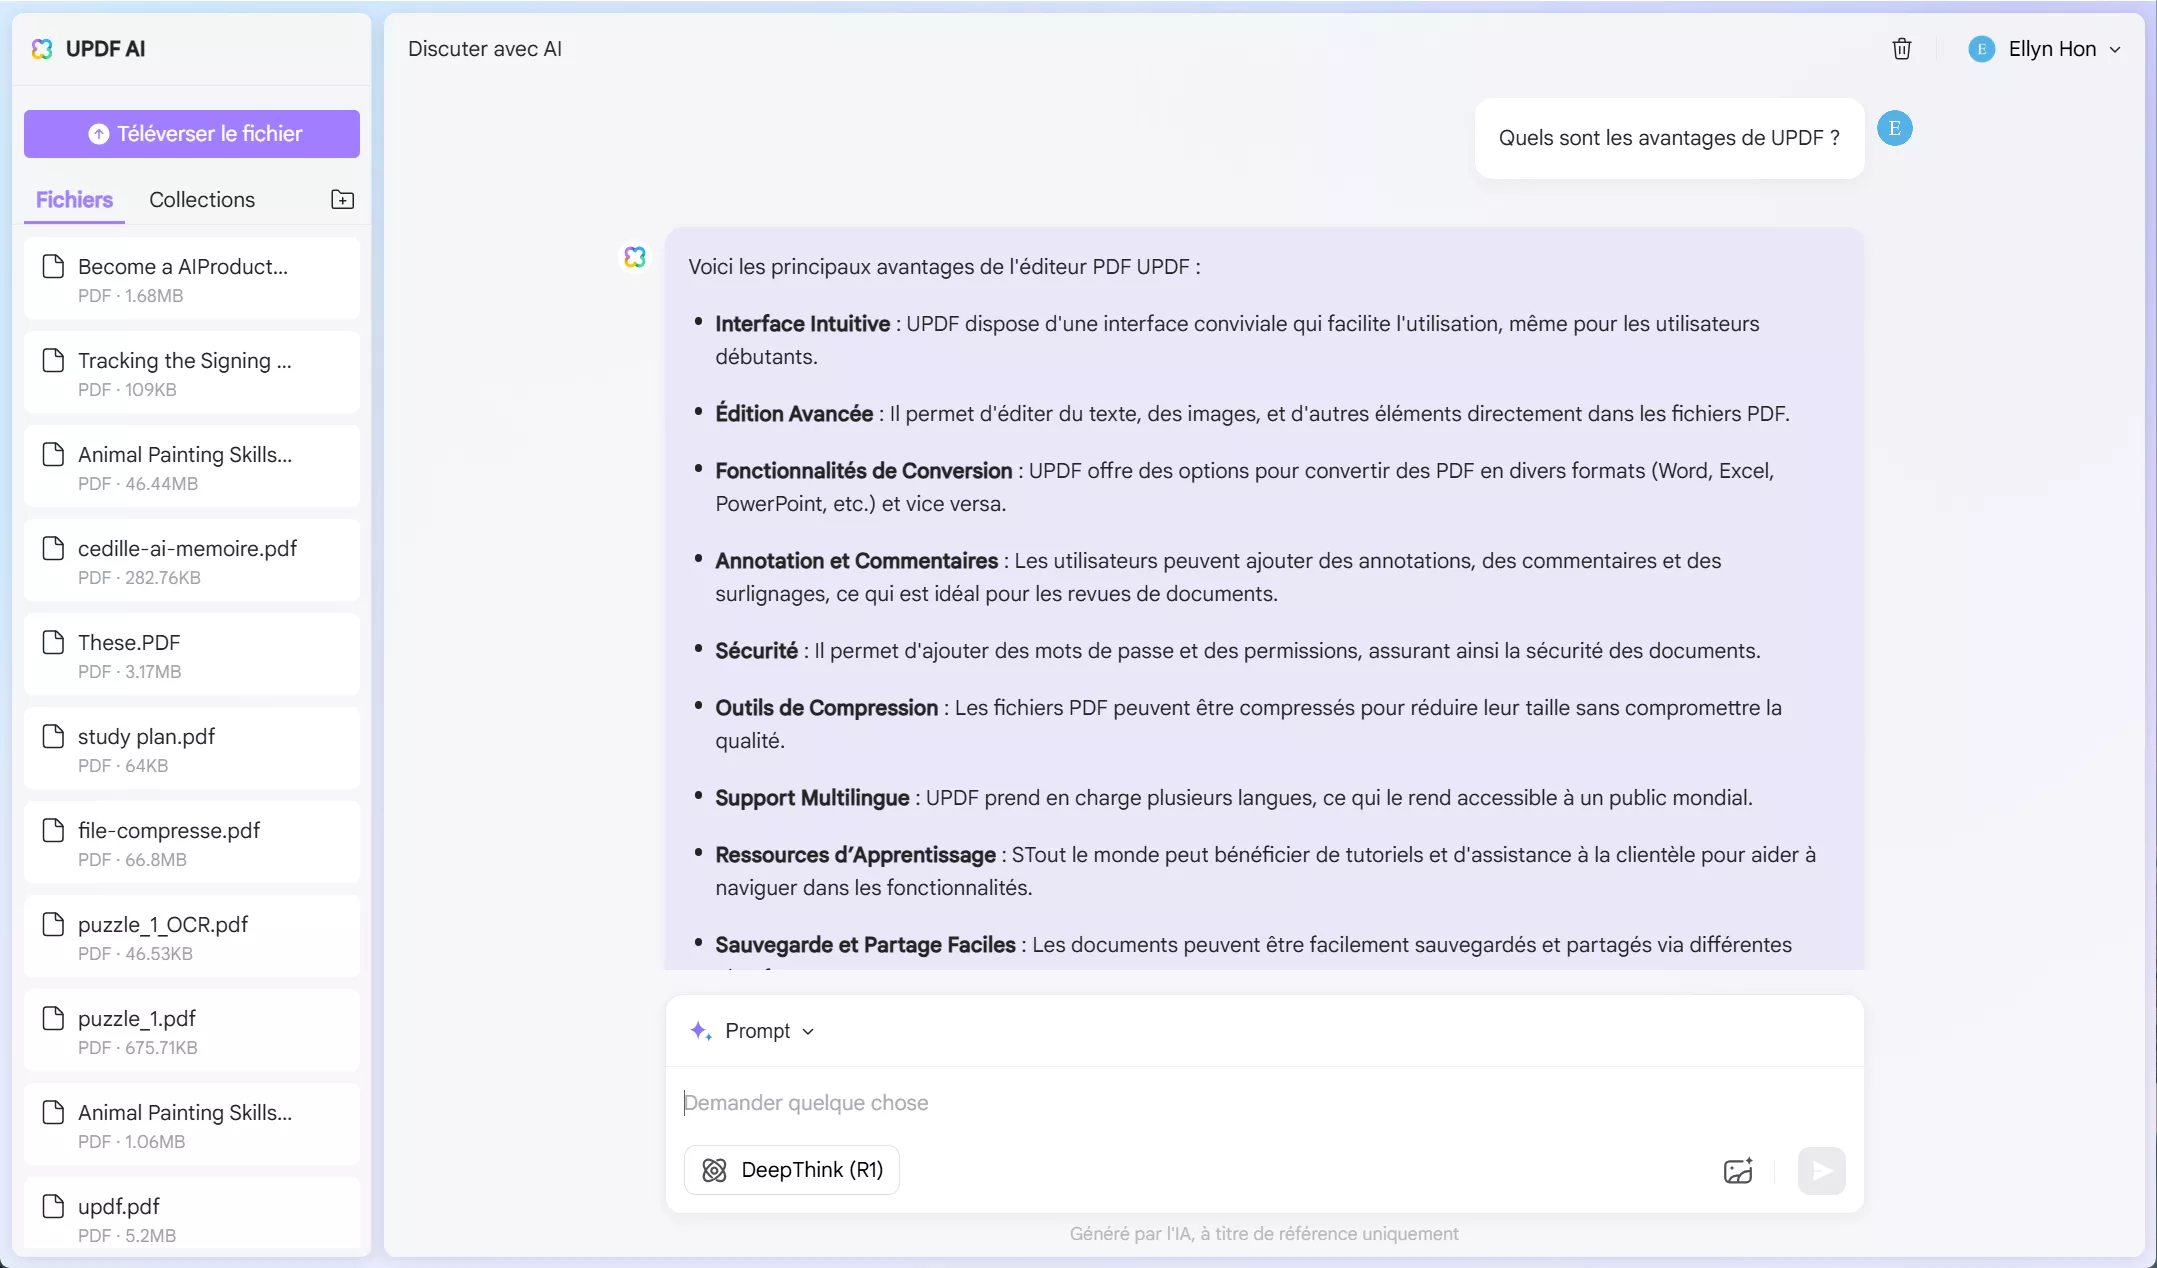Click the Ellyn Hon profile avatar
Image resolution: width=2157 pixels, height=1268 pixels.
[1981, 49]
